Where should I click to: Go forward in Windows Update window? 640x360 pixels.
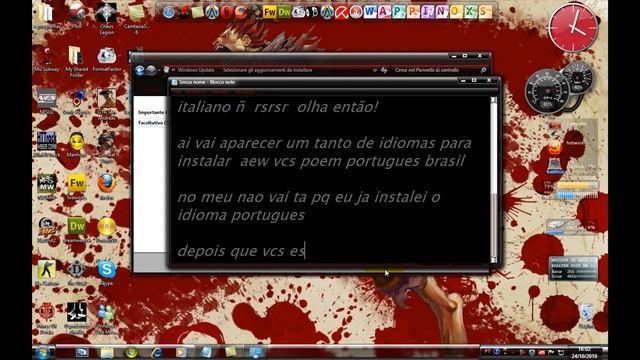(x=151, y=70)
